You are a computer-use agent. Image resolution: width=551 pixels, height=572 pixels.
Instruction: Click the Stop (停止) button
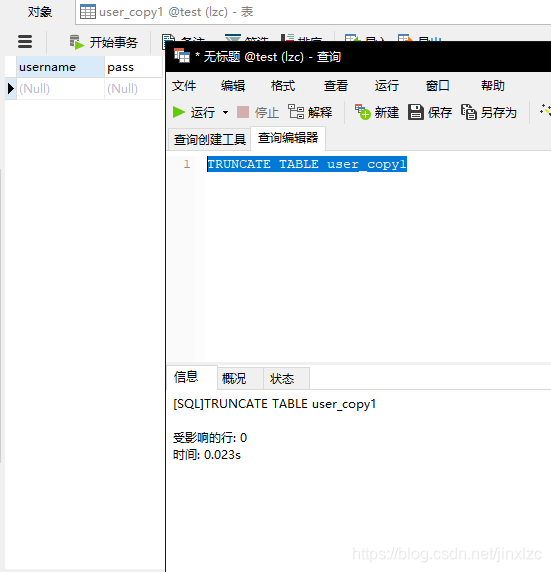(258, 112)
